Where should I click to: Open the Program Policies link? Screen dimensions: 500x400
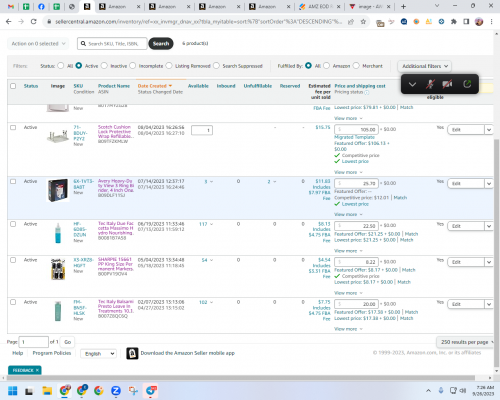point(52,353)
